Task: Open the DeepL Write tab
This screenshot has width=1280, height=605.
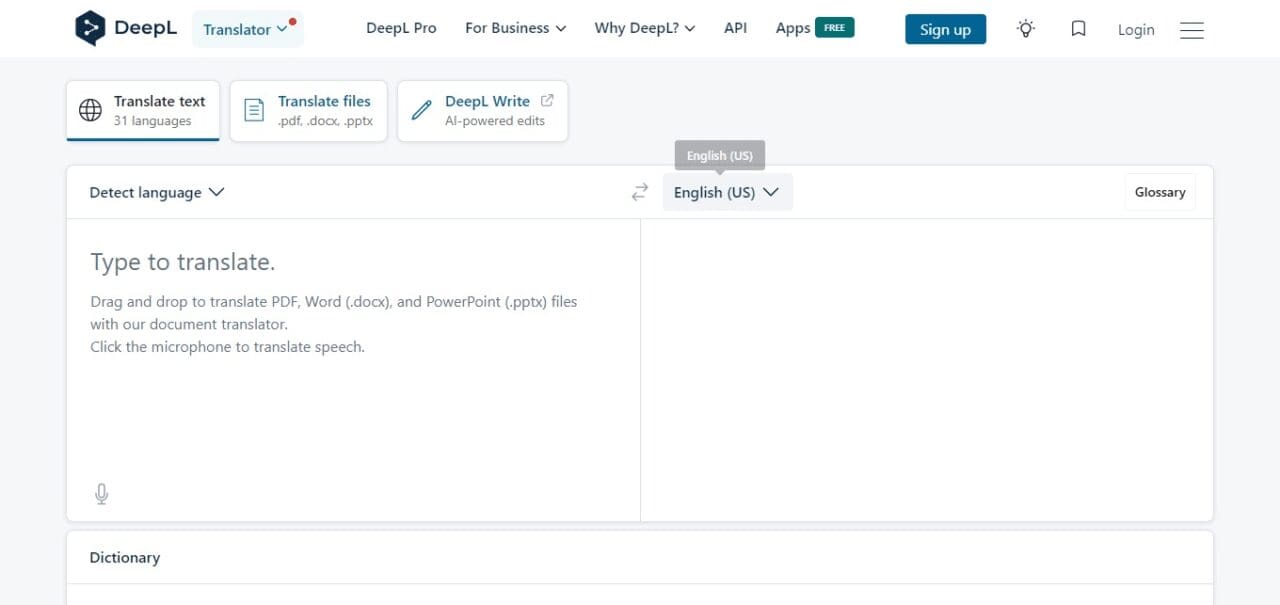Action: click(483, 111)
